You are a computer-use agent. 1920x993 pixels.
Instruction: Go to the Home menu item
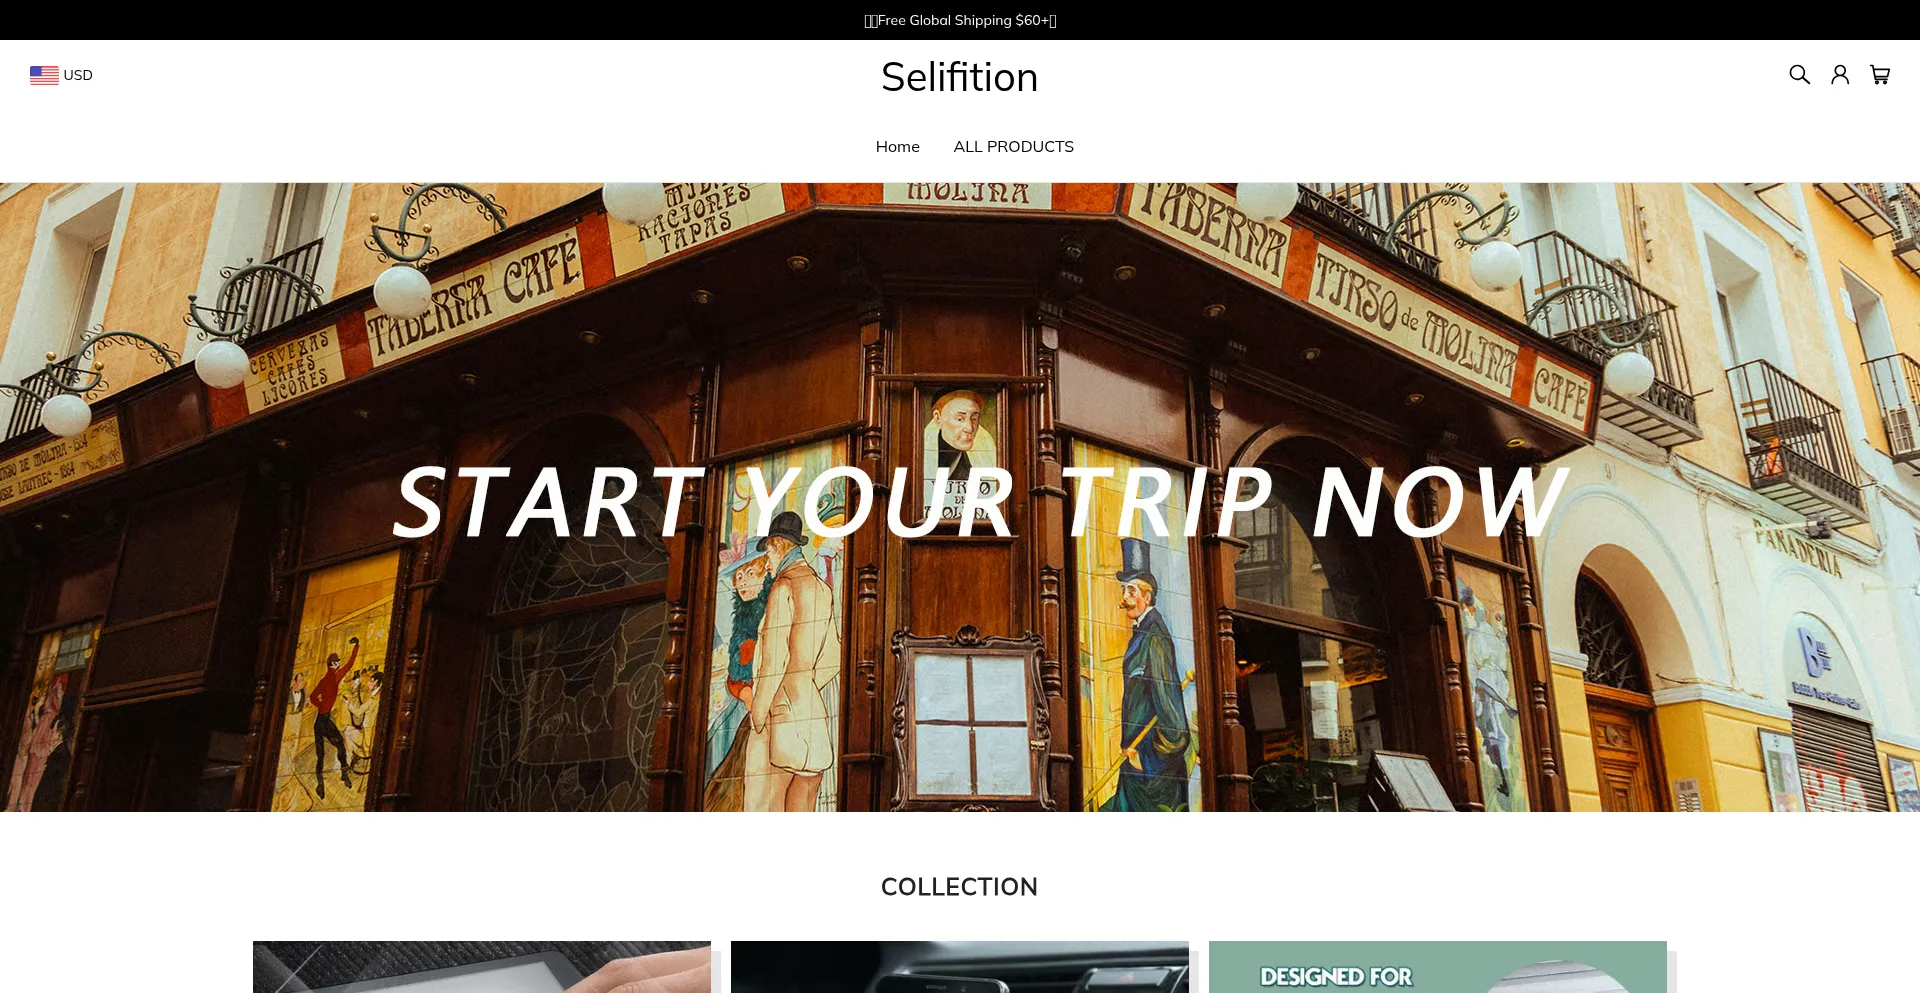(898, 146)
